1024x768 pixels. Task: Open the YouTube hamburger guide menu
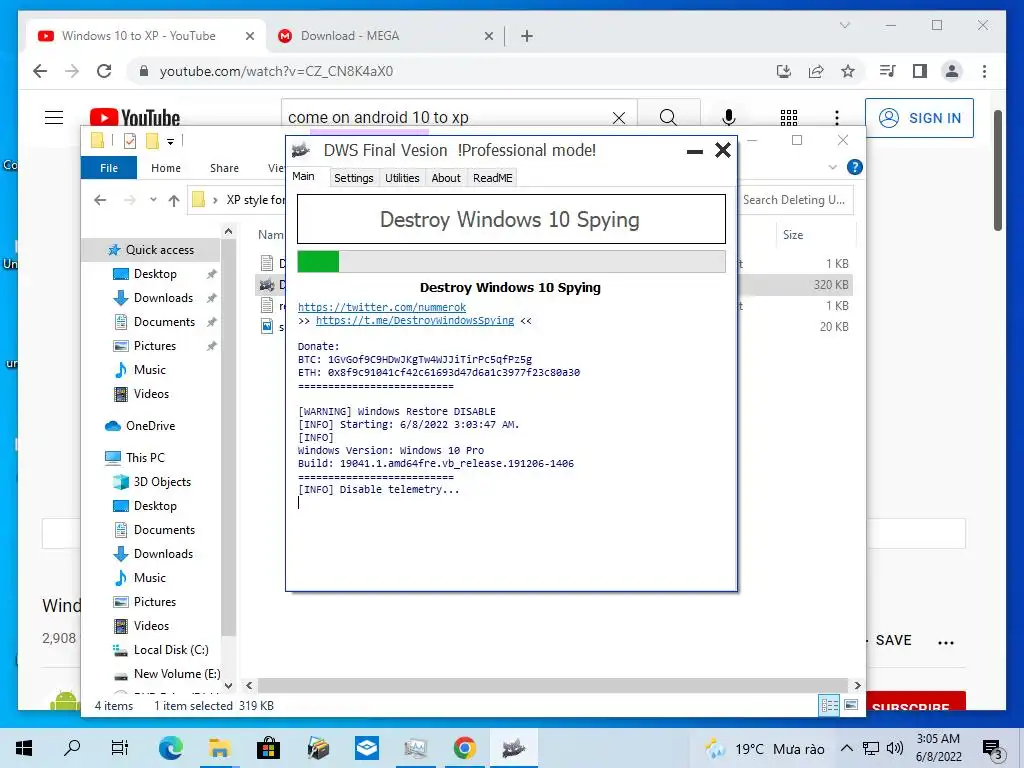pyautogui.click(x=54, y=118)
